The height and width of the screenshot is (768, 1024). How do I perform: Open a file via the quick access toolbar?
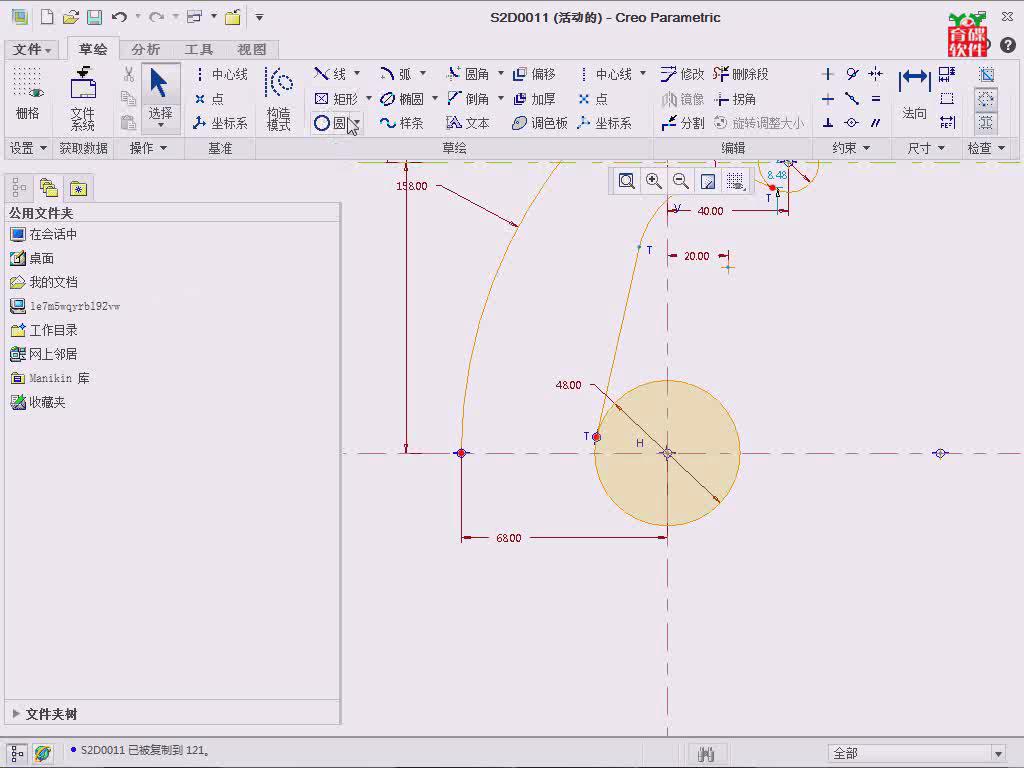(71, 17)
